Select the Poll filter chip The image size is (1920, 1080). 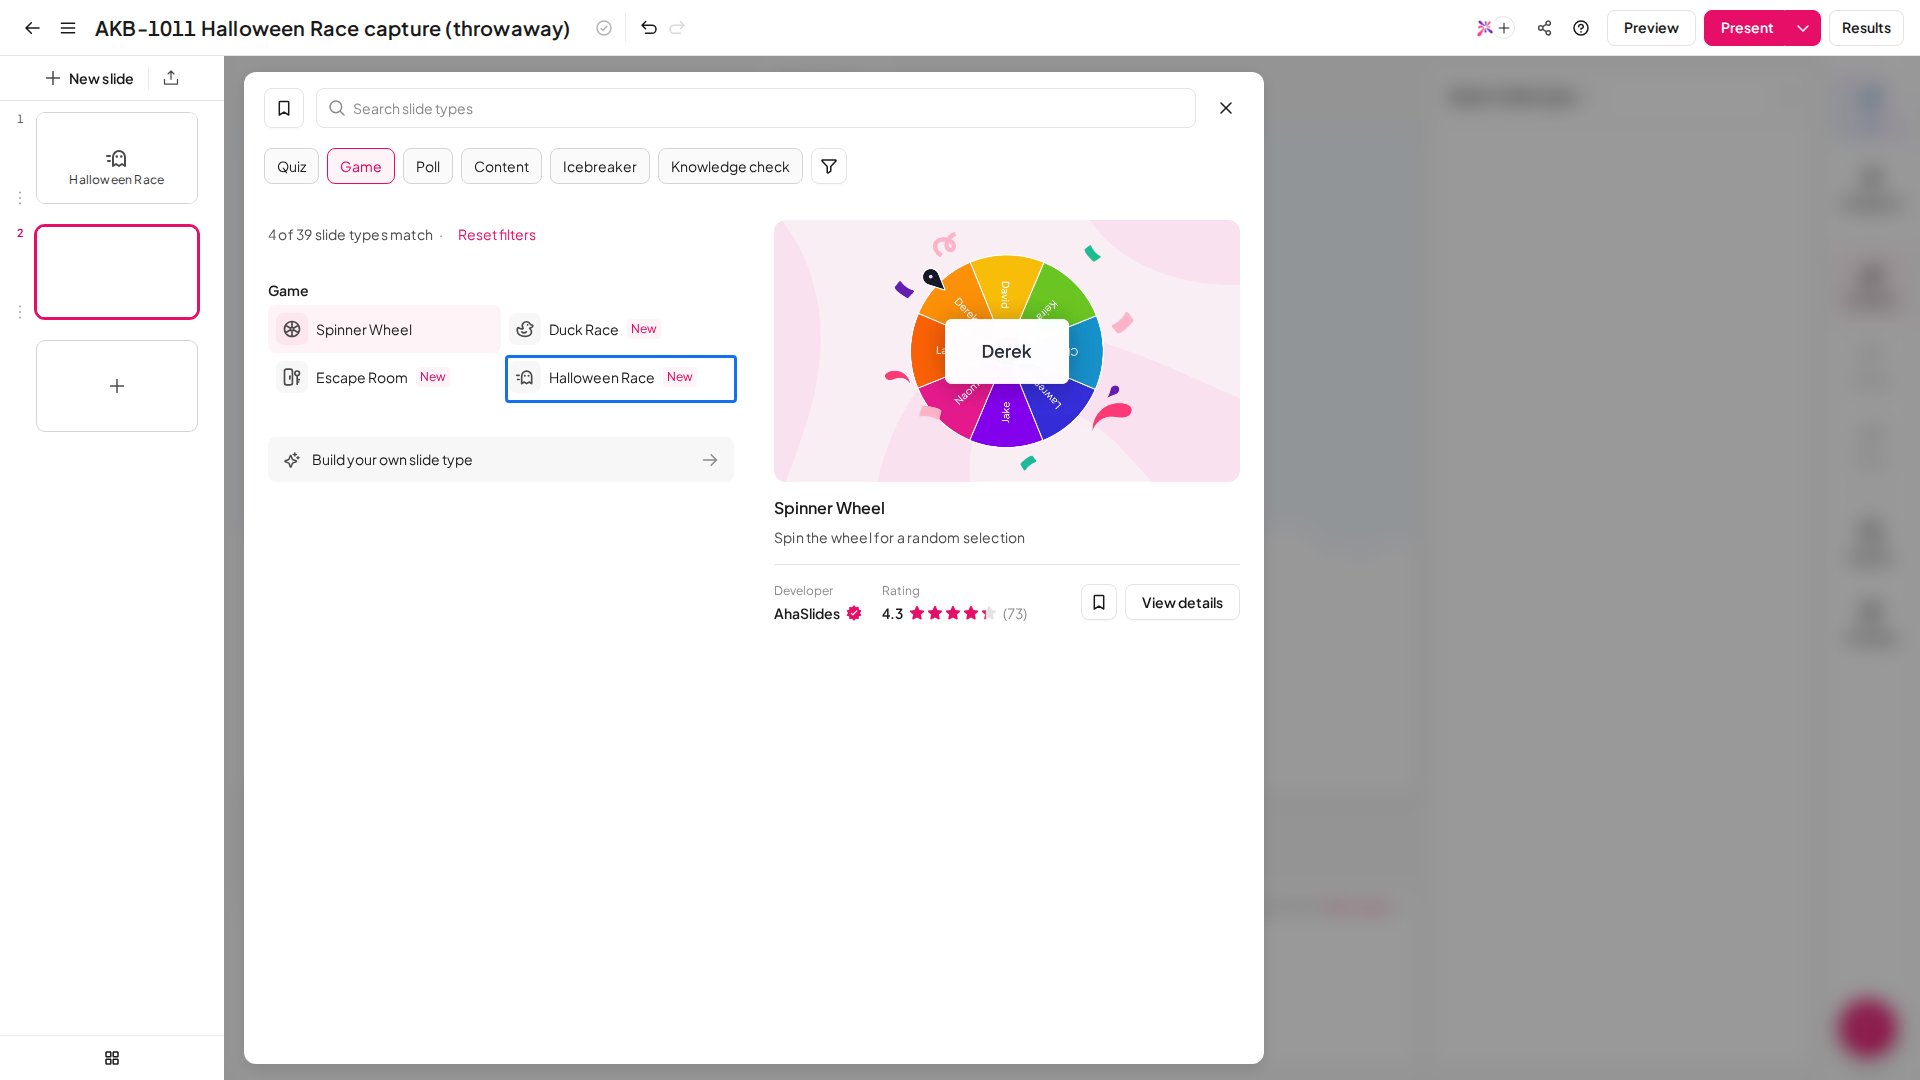tap(428, 166)
